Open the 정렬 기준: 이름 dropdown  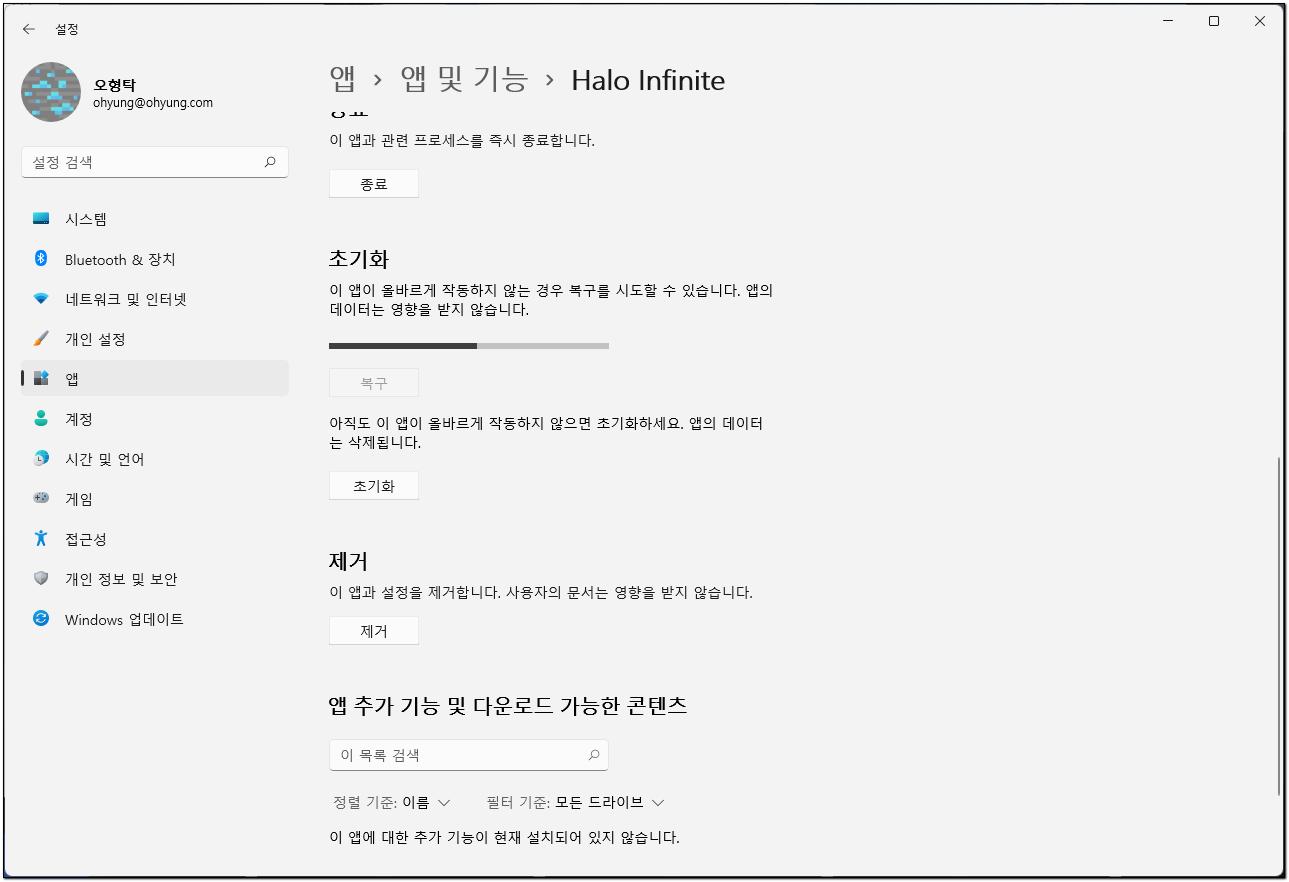[x=392, y=802]
